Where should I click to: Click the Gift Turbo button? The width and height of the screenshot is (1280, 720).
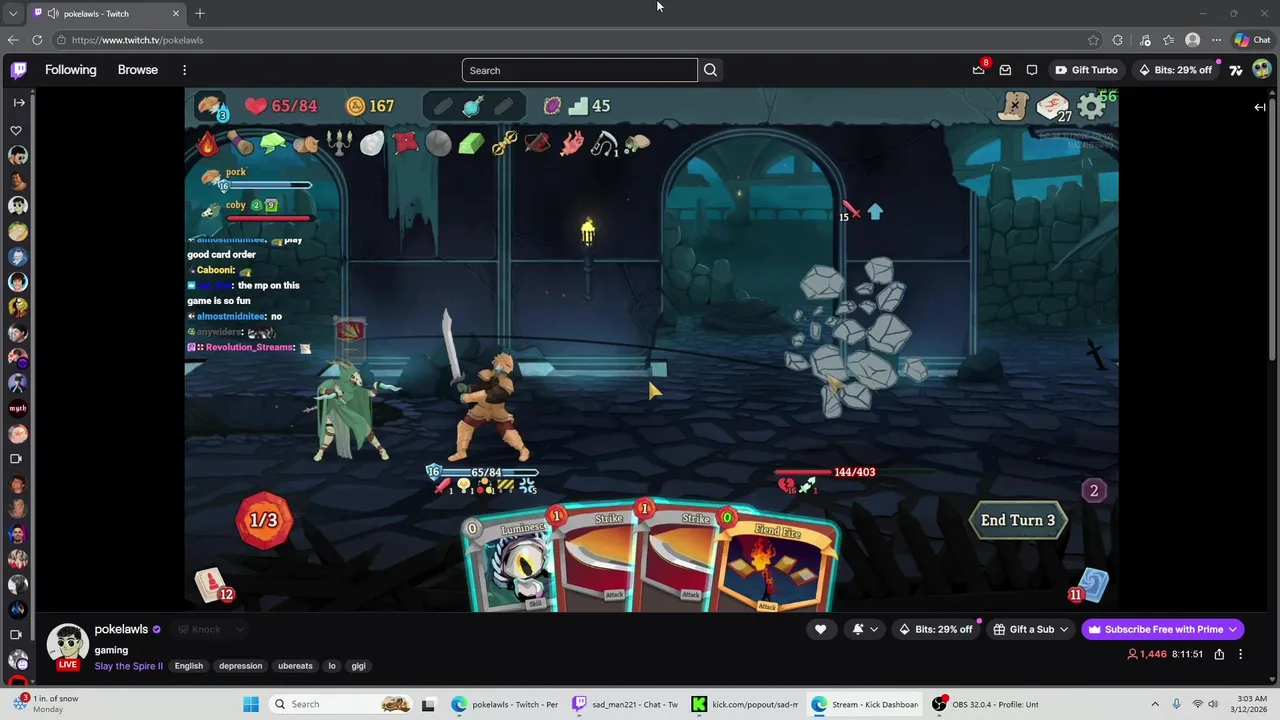pyautogui.click(x=1087, y=70)
